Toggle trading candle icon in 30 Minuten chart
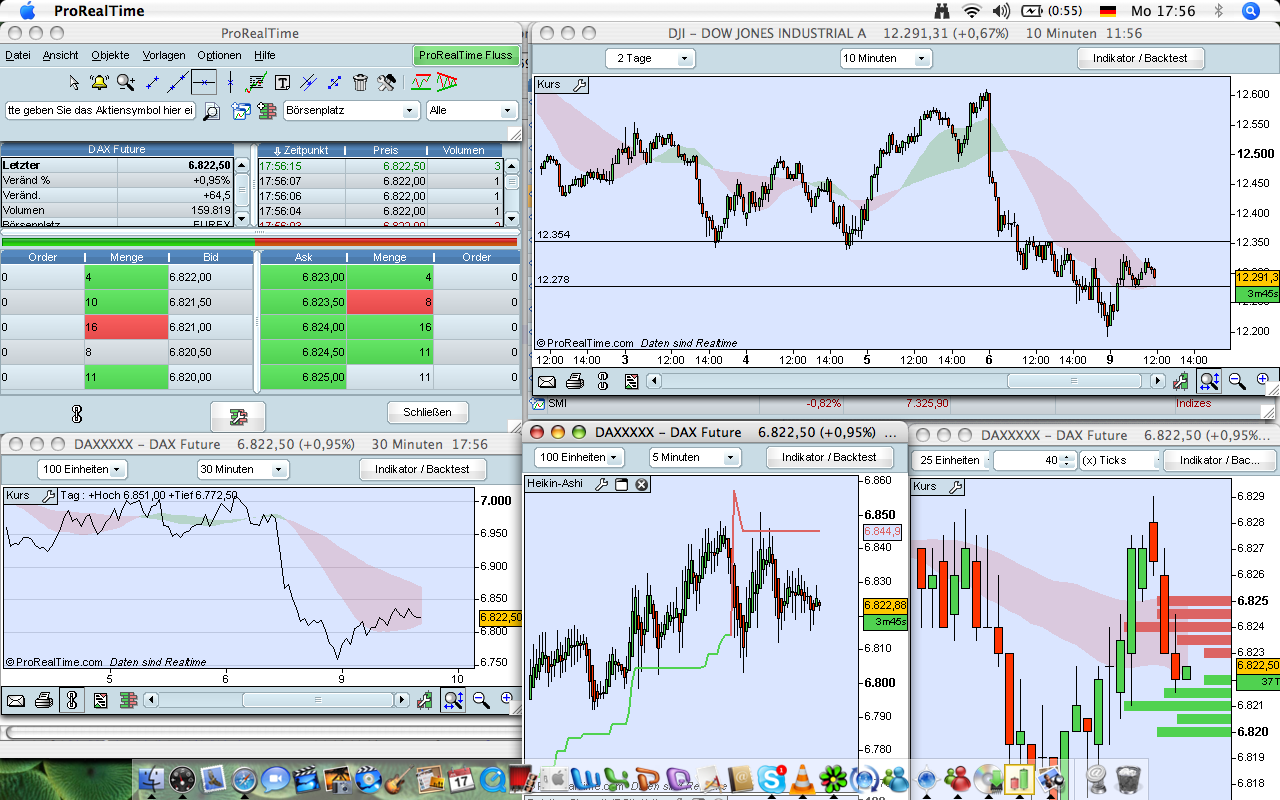 pyautogui.click(x=425, y=700)
